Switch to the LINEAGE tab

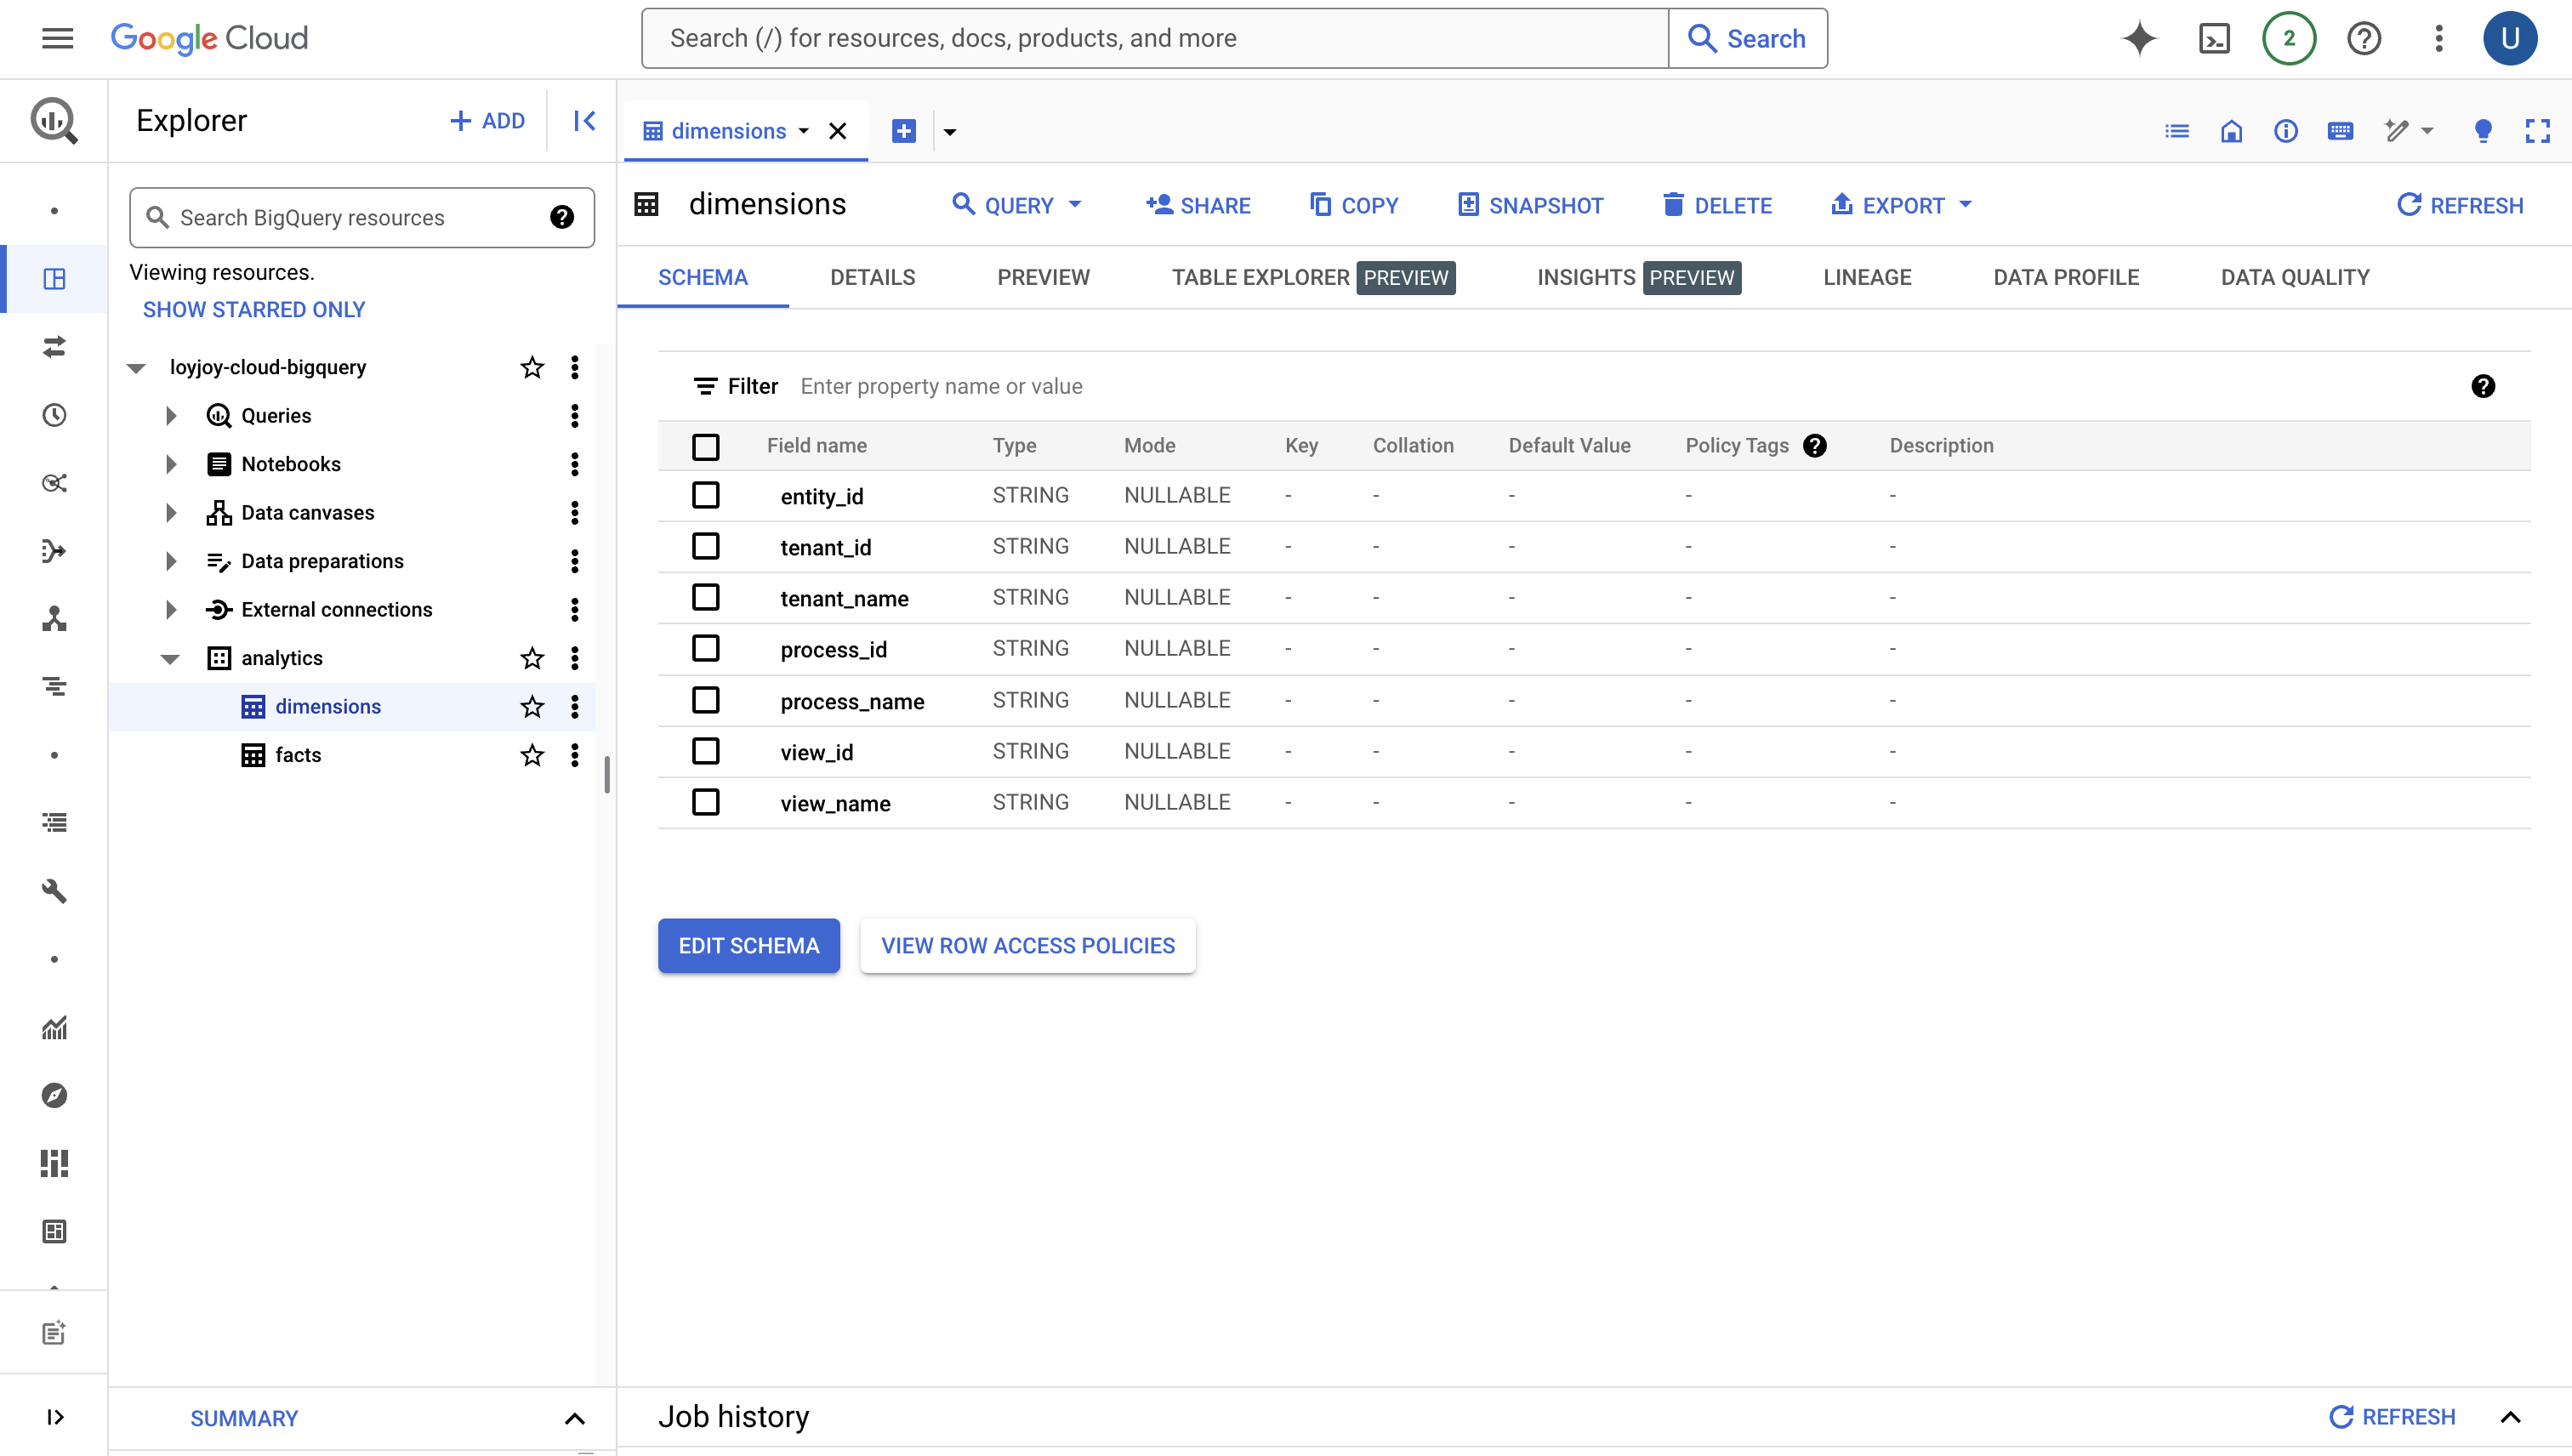(1867, 277)
